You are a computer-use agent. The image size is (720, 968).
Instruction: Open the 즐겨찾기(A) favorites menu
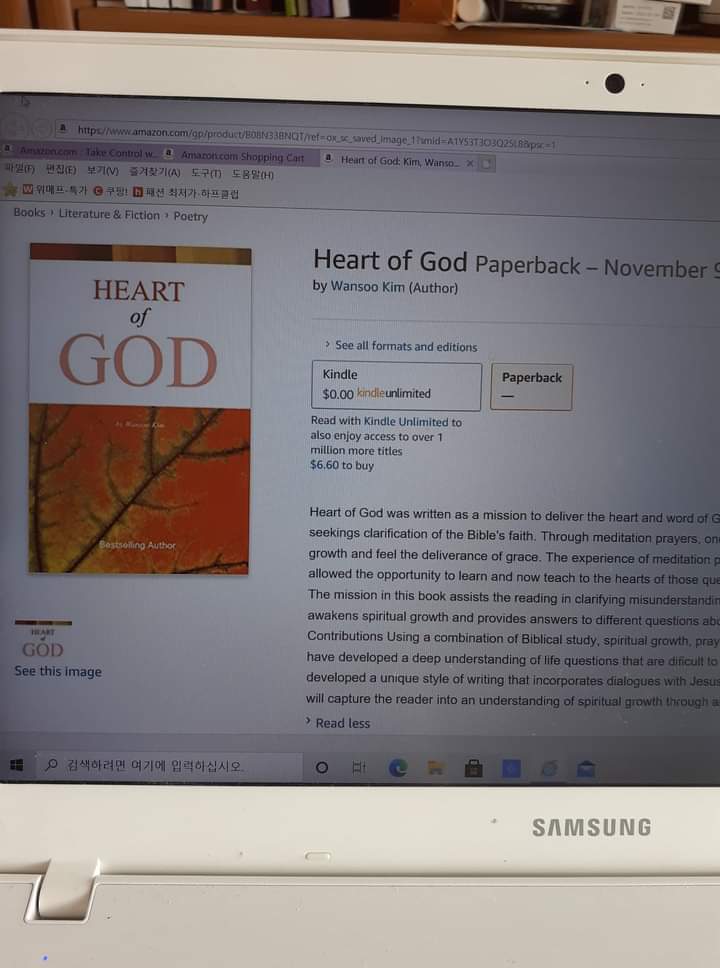pos(154,172)
